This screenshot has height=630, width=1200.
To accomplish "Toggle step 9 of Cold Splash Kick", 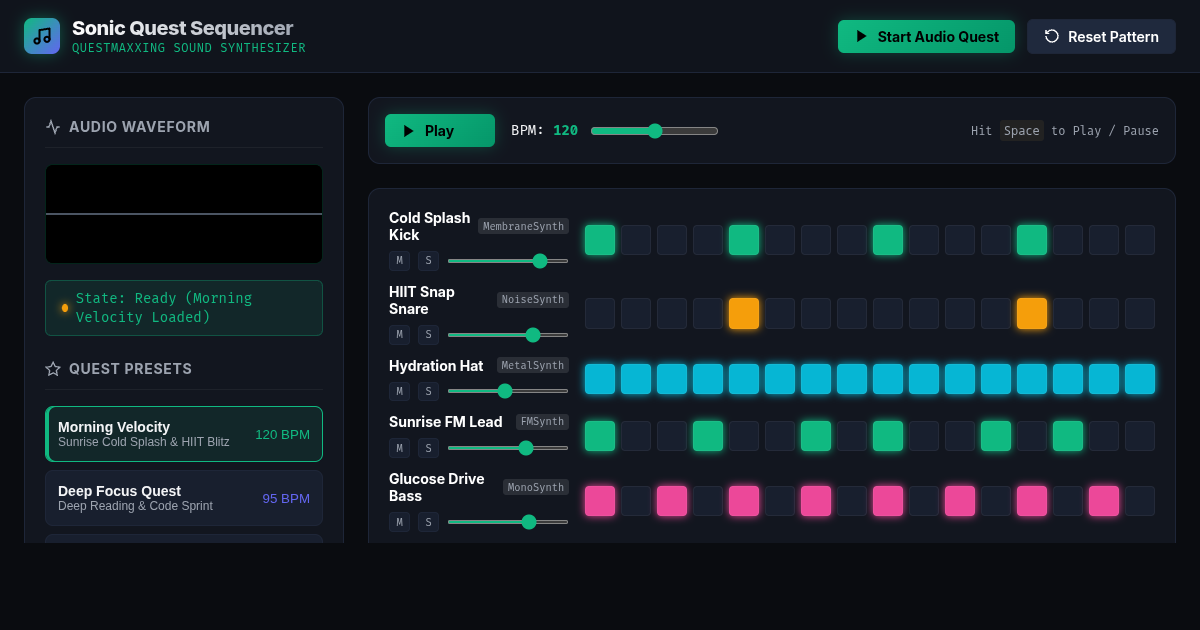I will (888, 240).
